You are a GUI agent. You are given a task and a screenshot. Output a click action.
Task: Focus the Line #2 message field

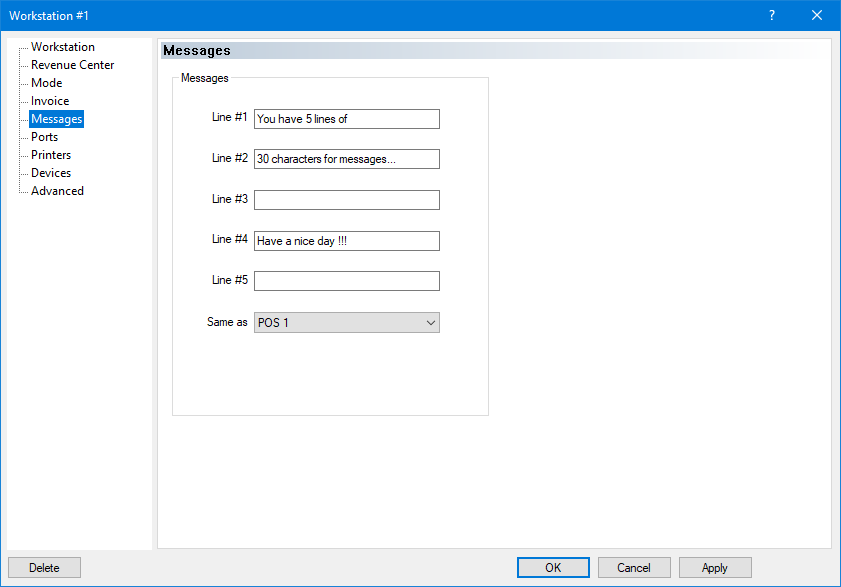346,159
